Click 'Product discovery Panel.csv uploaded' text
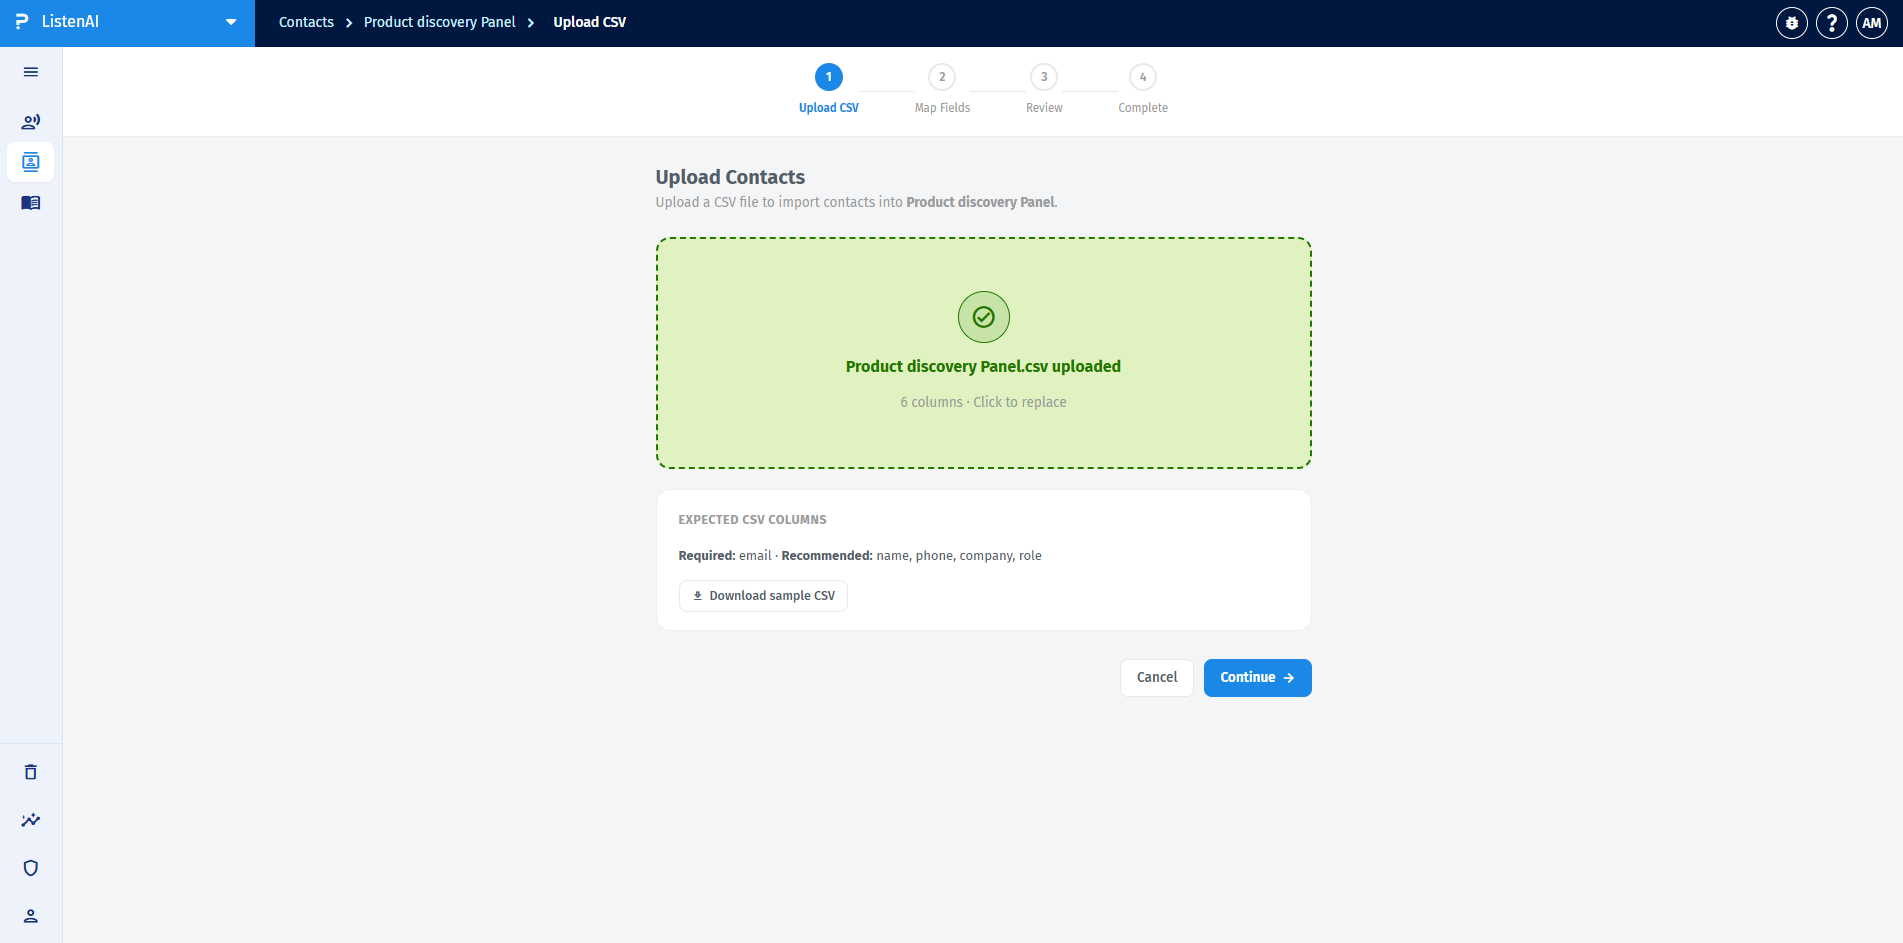This screenshot has width=1903, height=943. coord(984,367)
